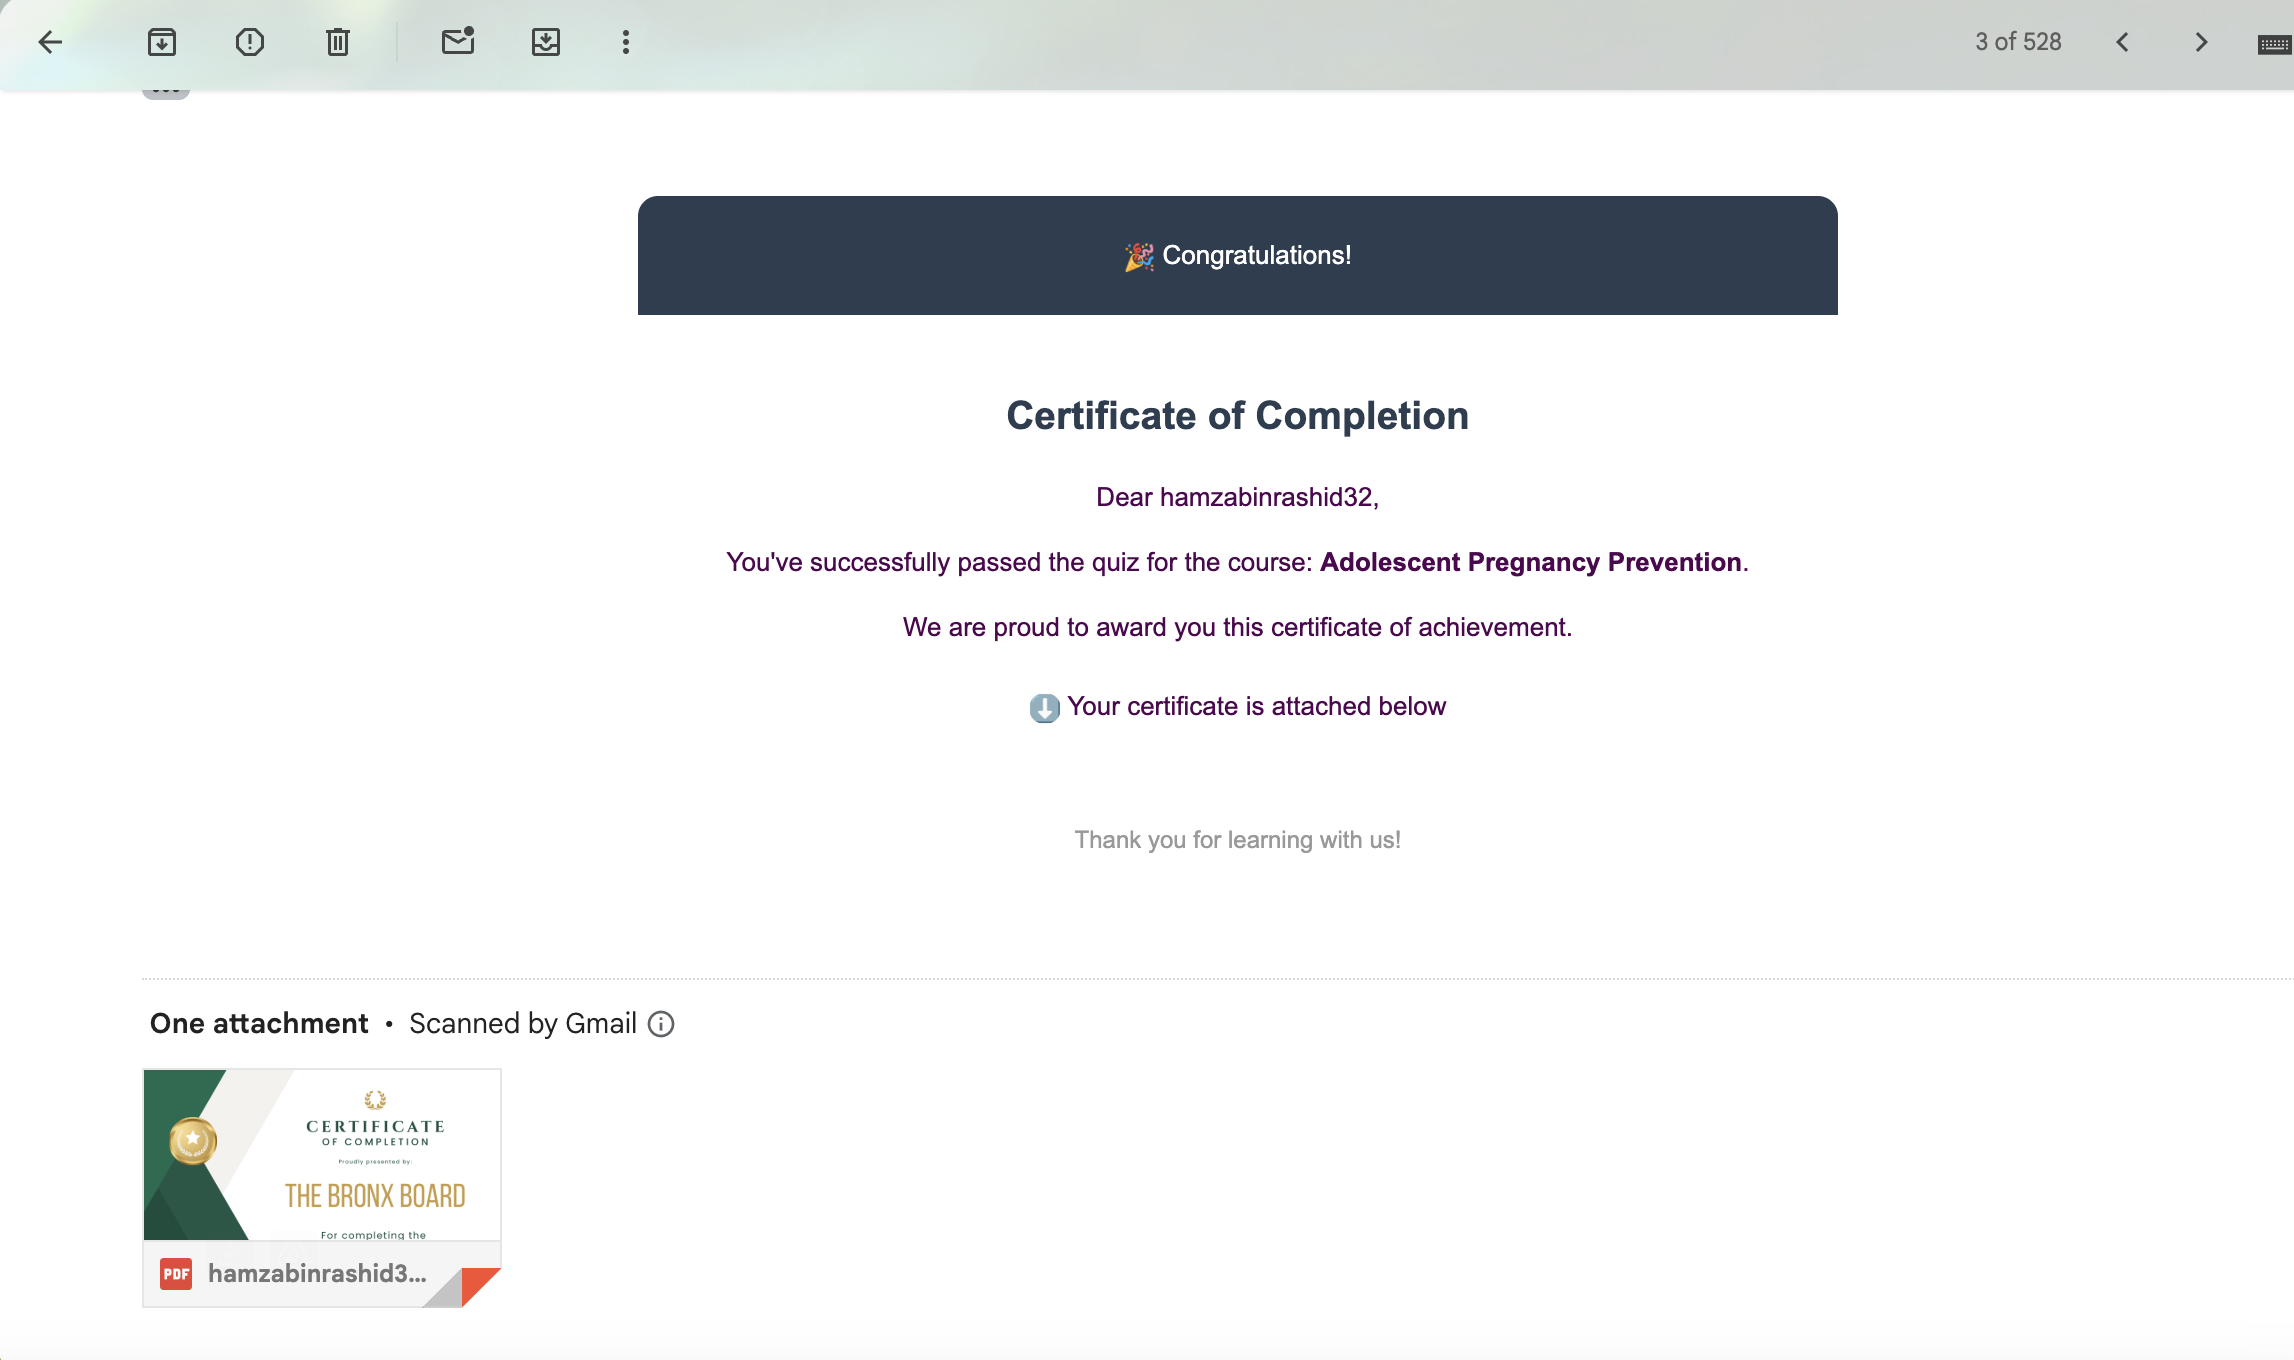Archive this certificate email
Image resolution: width=2294 pixels, height=1360 pixels.
tap(162, 42)
